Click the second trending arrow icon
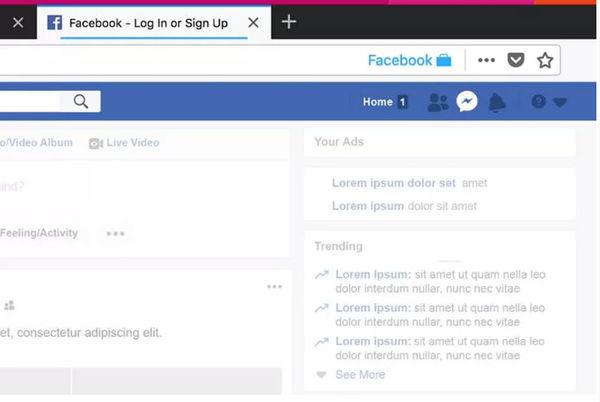This screenshot has height=402, width=600. [322, 308]
